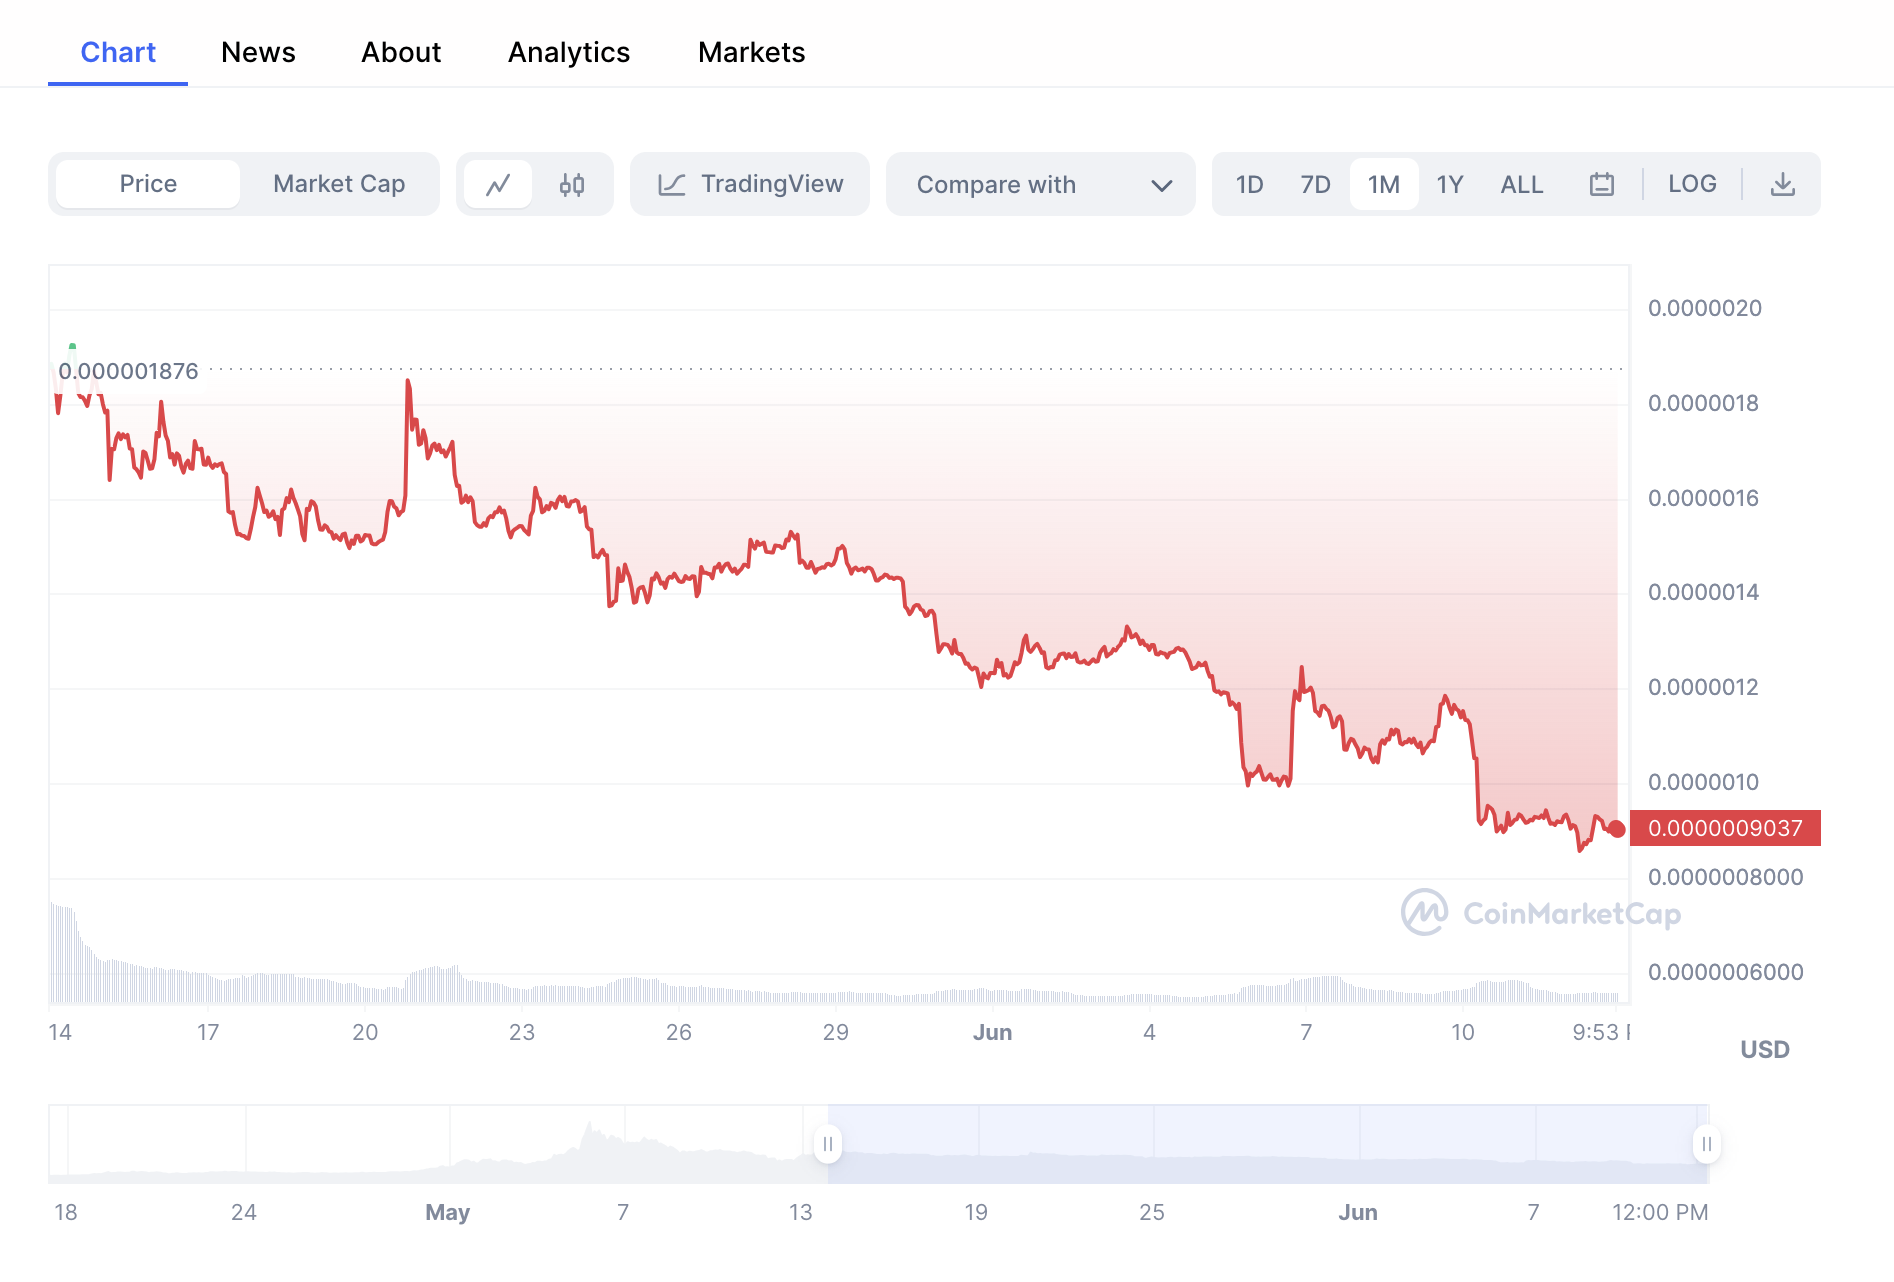Open TradingView chart mode

coord(750,184)
